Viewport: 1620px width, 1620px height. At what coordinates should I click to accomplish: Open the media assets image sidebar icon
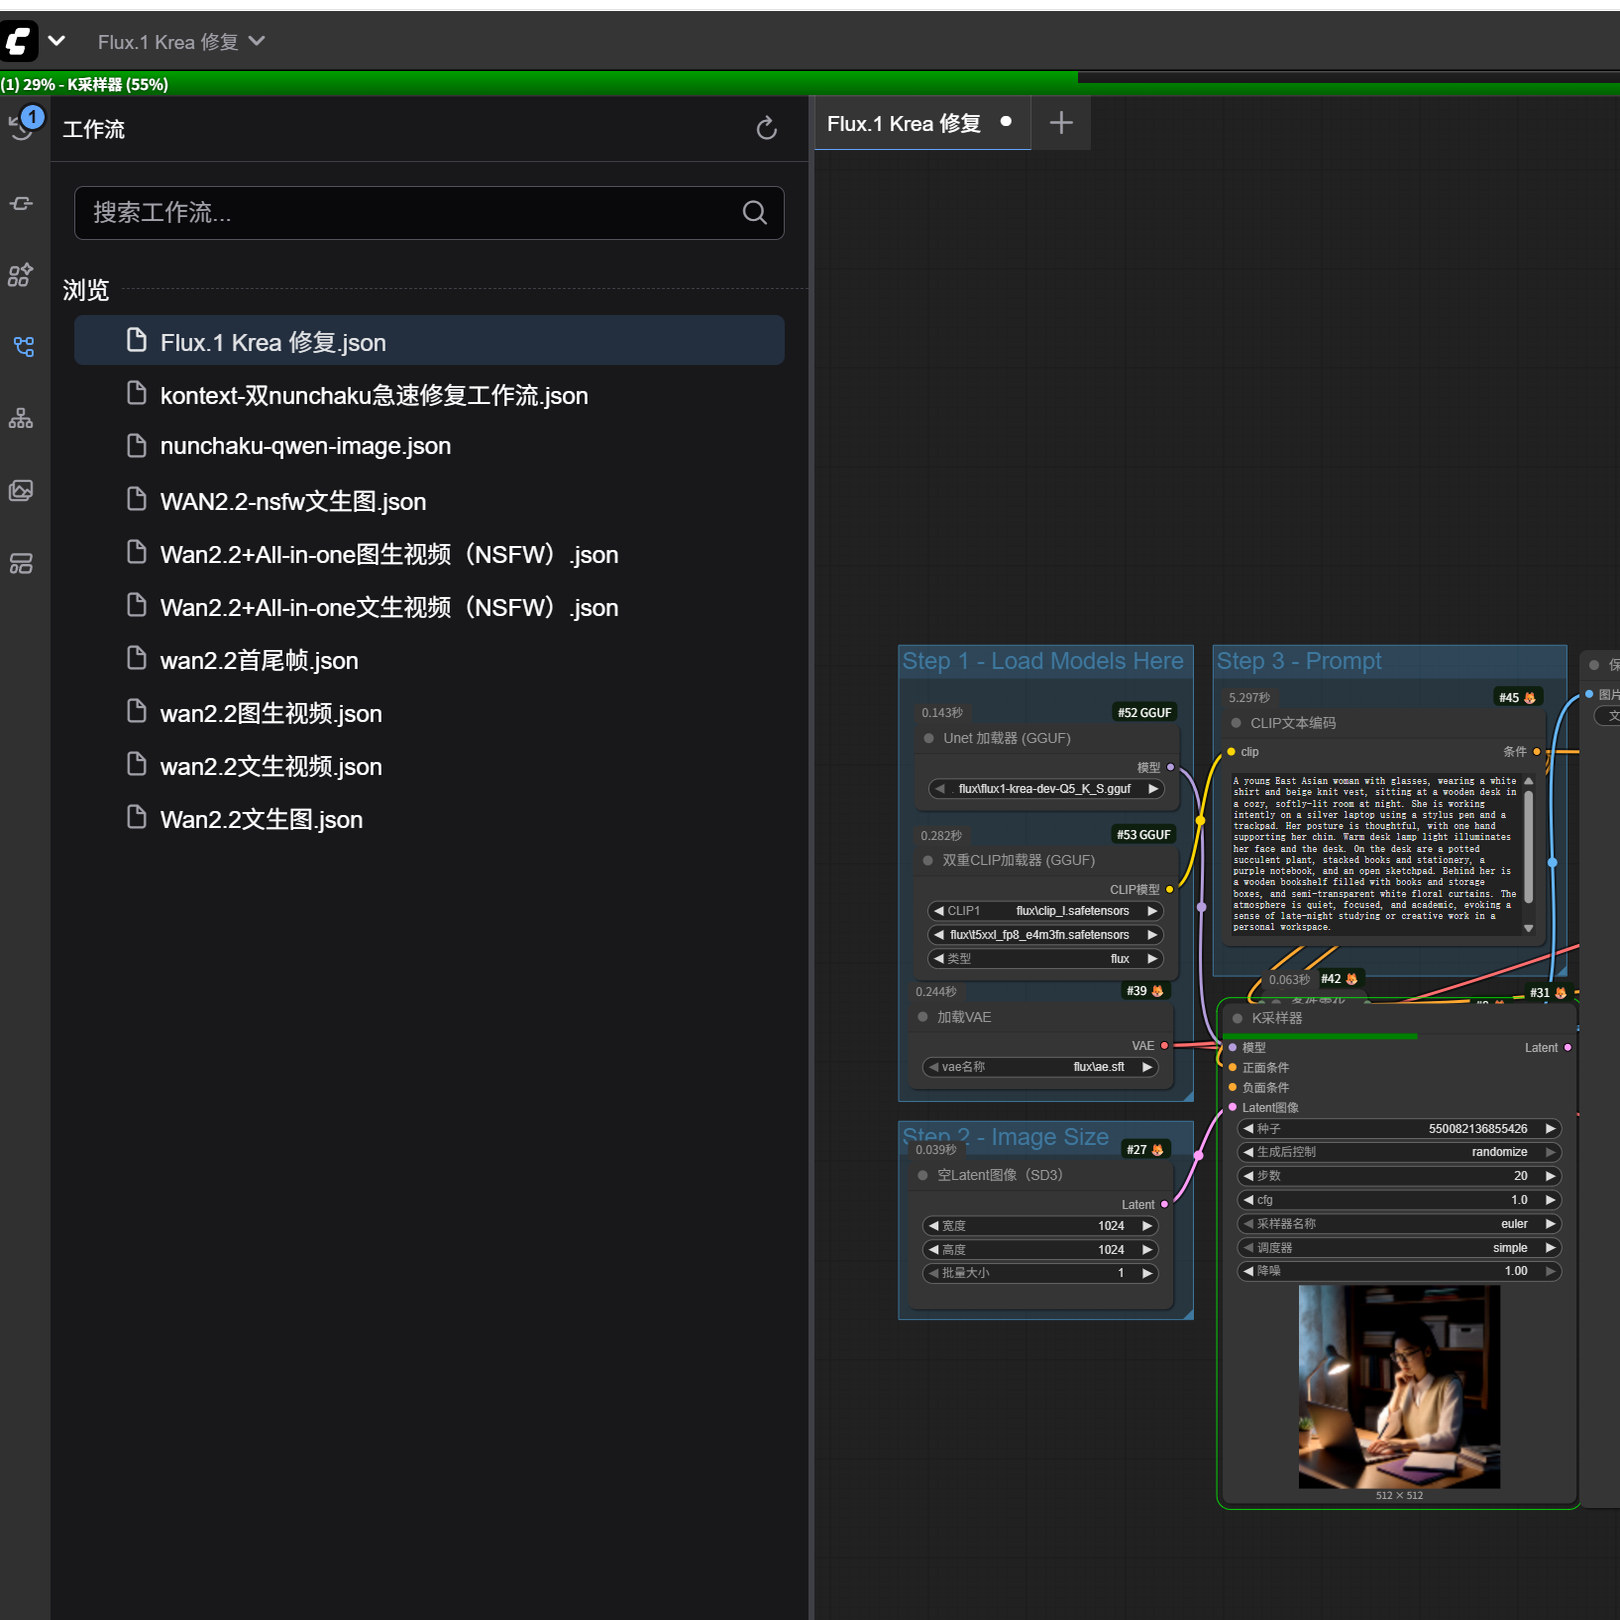[21, 491]
